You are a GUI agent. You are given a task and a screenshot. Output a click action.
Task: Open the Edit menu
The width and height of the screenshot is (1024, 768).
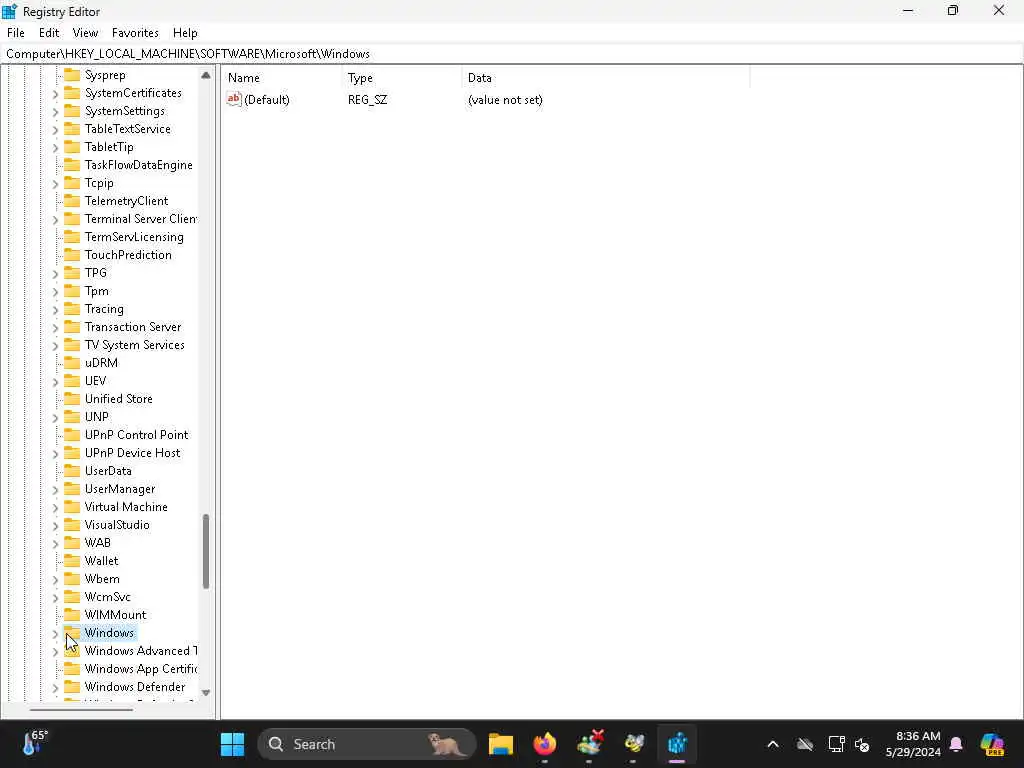click(x=49, y=33)
